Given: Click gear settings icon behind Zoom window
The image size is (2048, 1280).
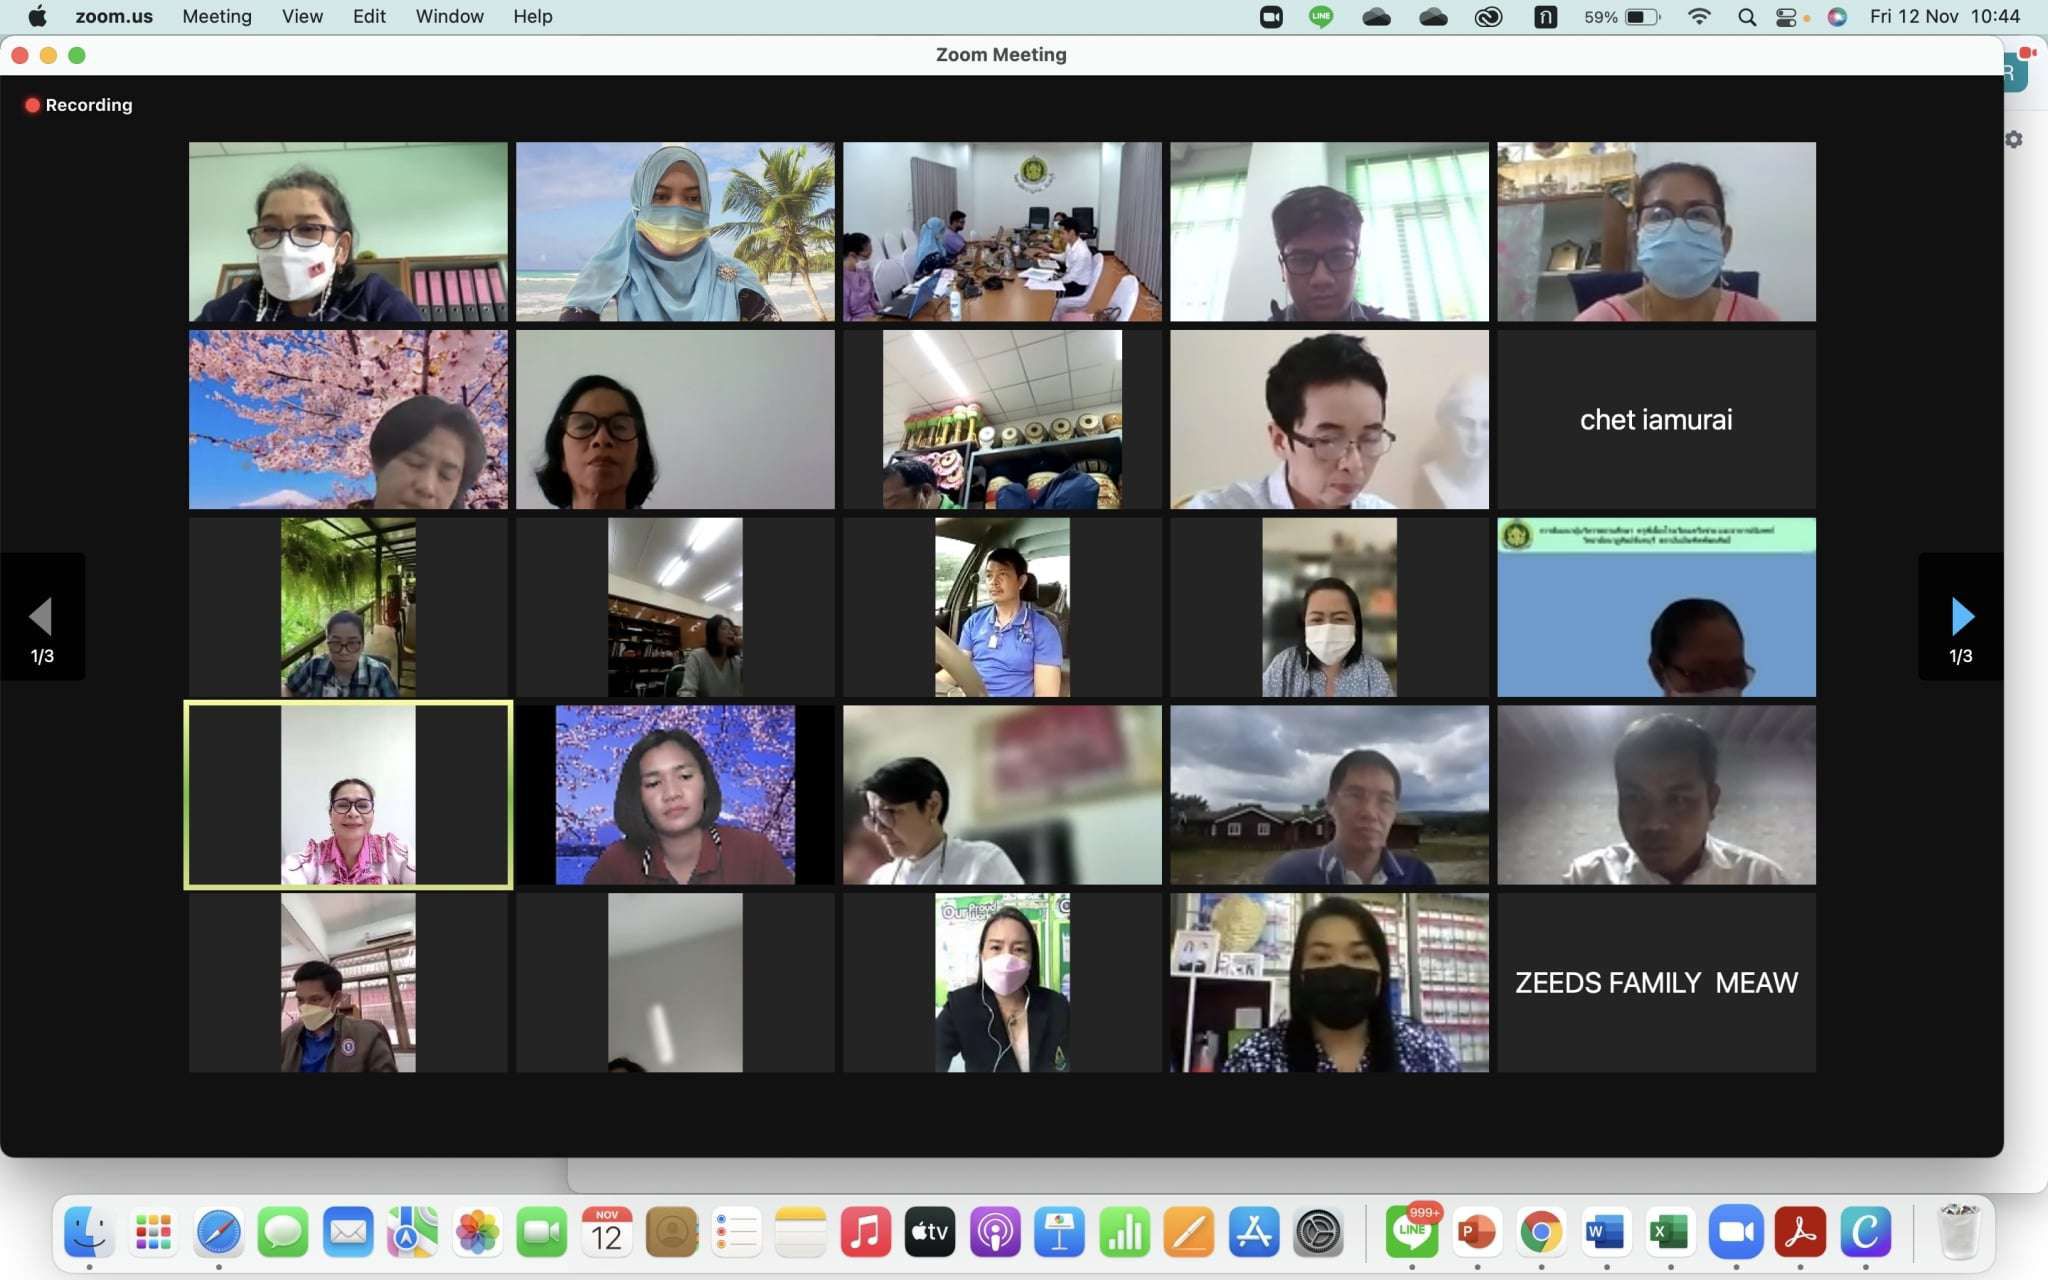Looking at the screenshot, I should click(2014, 140).
